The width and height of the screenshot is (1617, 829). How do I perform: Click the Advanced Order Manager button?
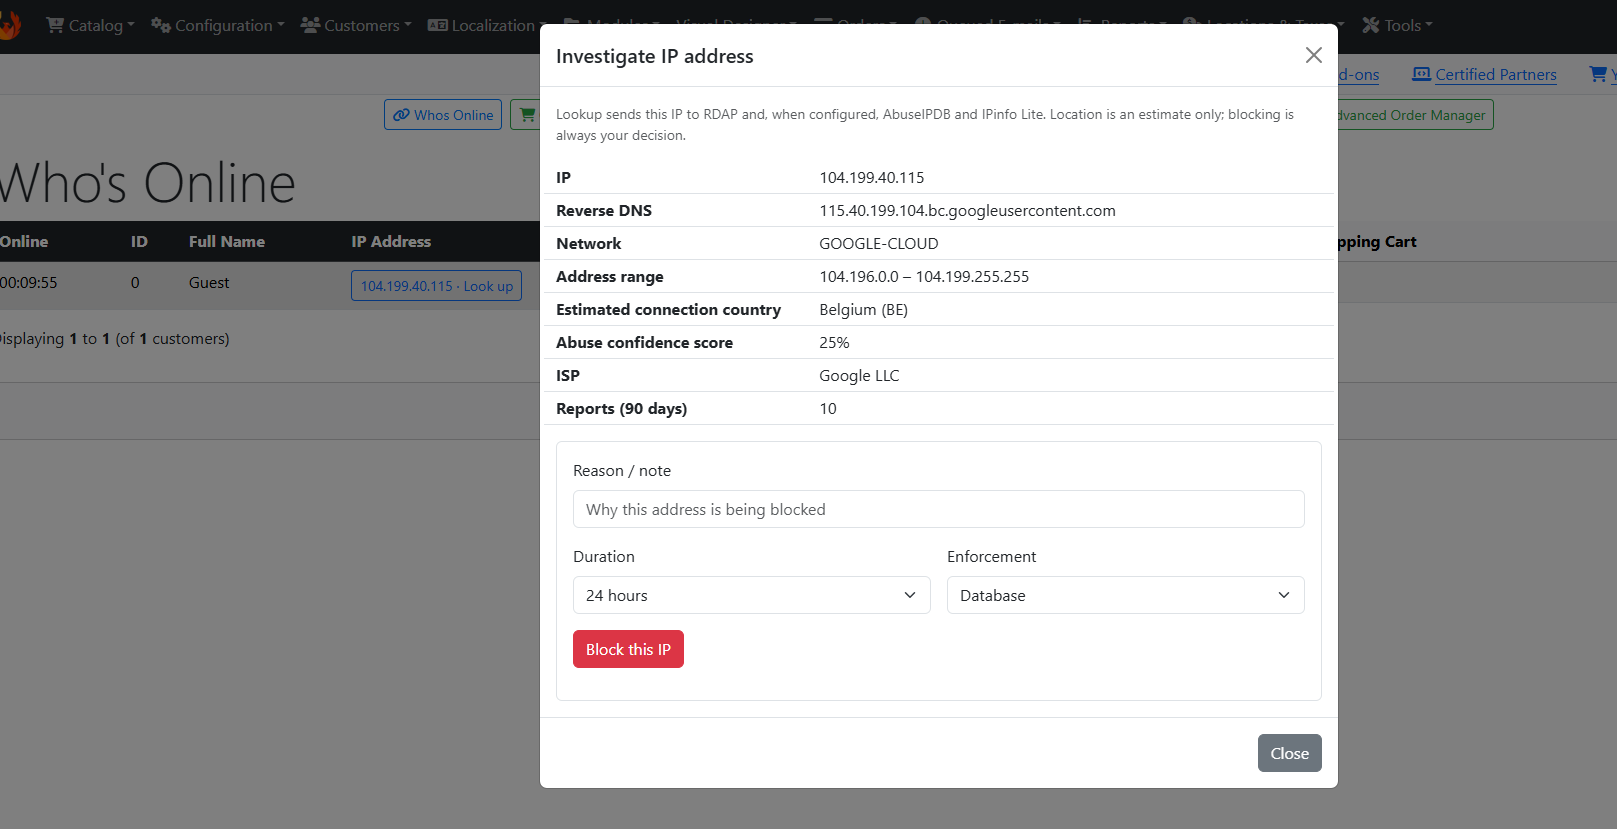(x=1413, y=115)
